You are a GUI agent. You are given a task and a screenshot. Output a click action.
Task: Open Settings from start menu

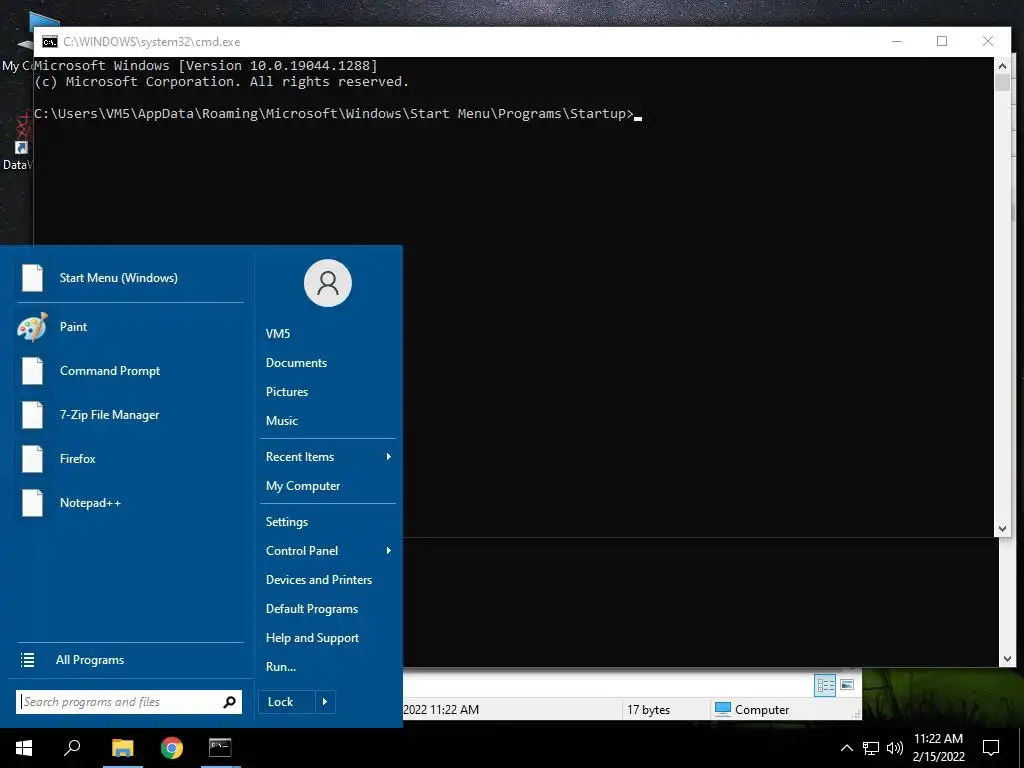(287, 522)
